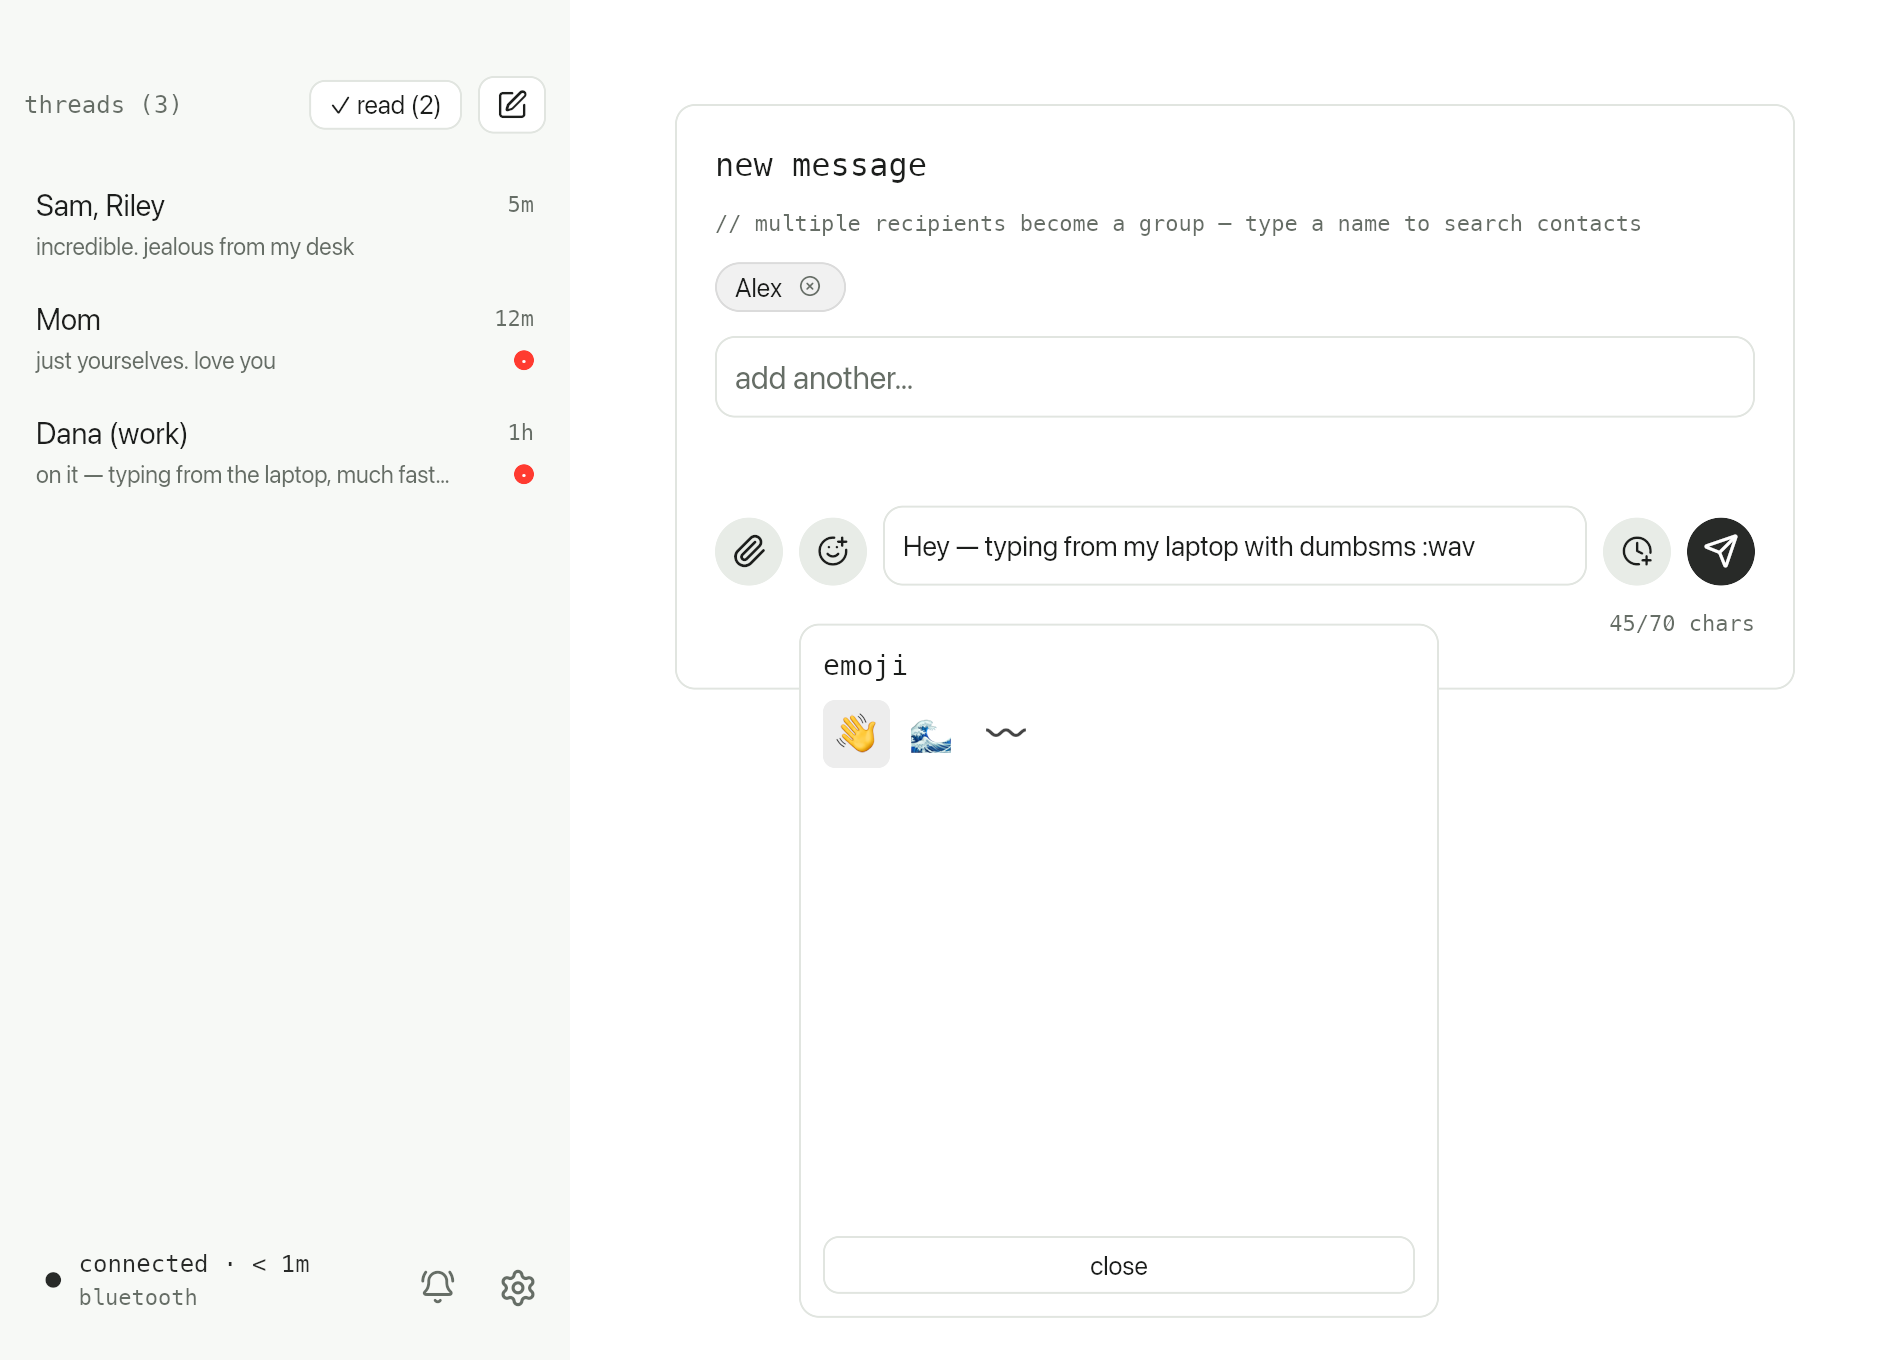Click into the message text field
1900x1360 pixels.
tap(1234, 546)
